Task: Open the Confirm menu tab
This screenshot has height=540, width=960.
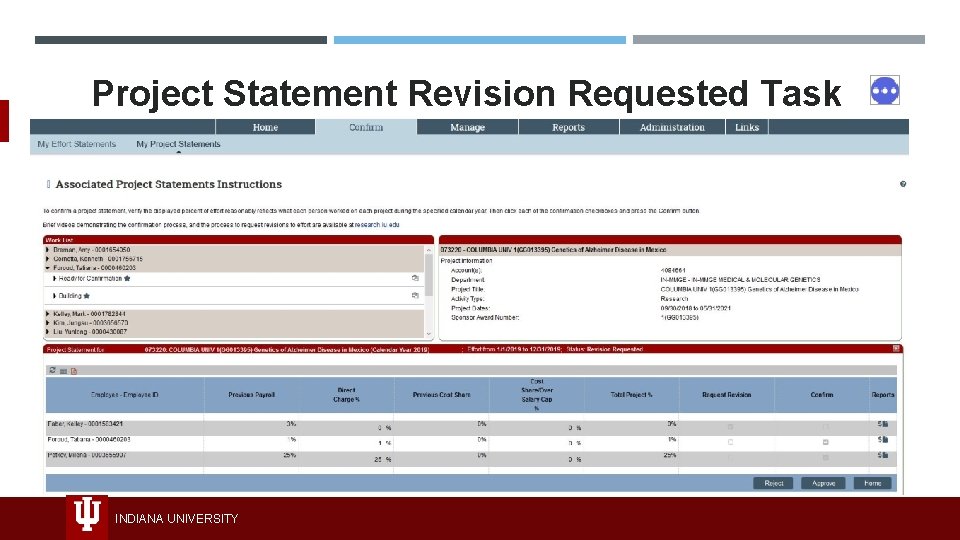Action: coord(366,127)
